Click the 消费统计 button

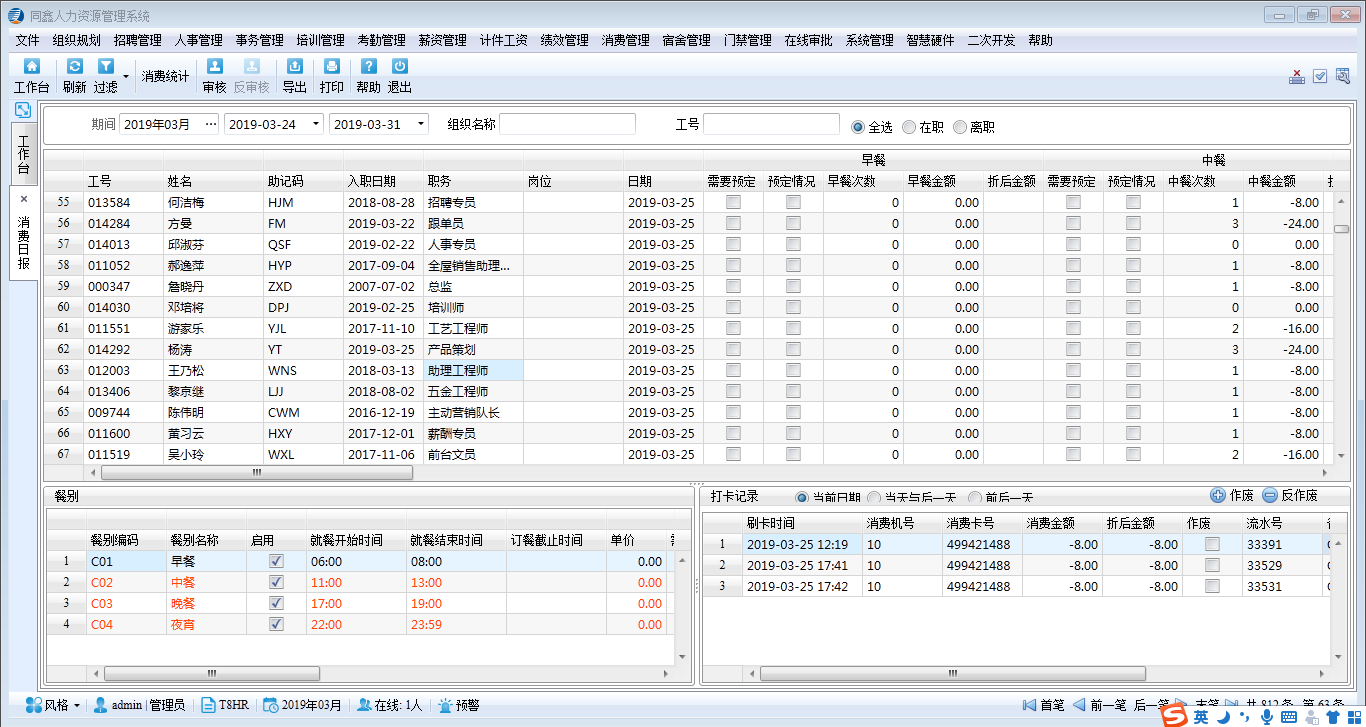click(x=165, y=77)
